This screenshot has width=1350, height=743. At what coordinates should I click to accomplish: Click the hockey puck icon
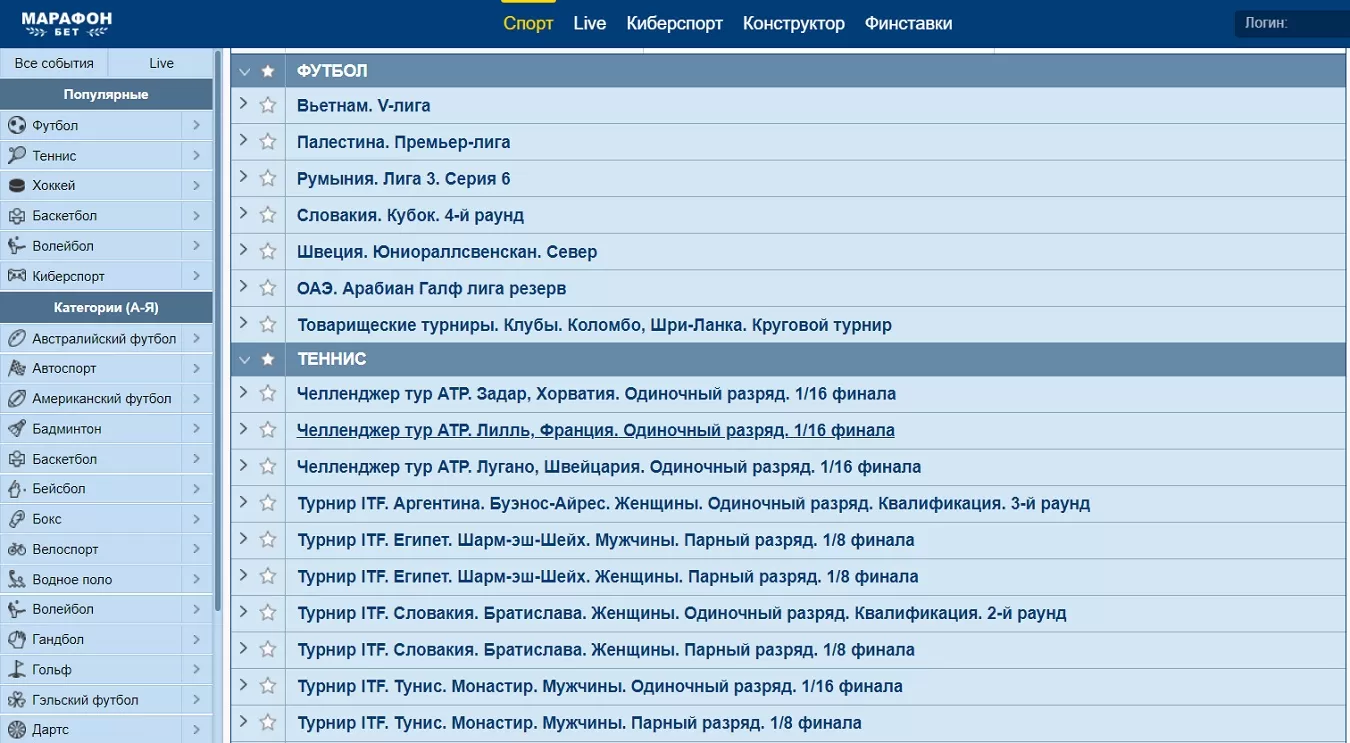click(x=16, y=186)
